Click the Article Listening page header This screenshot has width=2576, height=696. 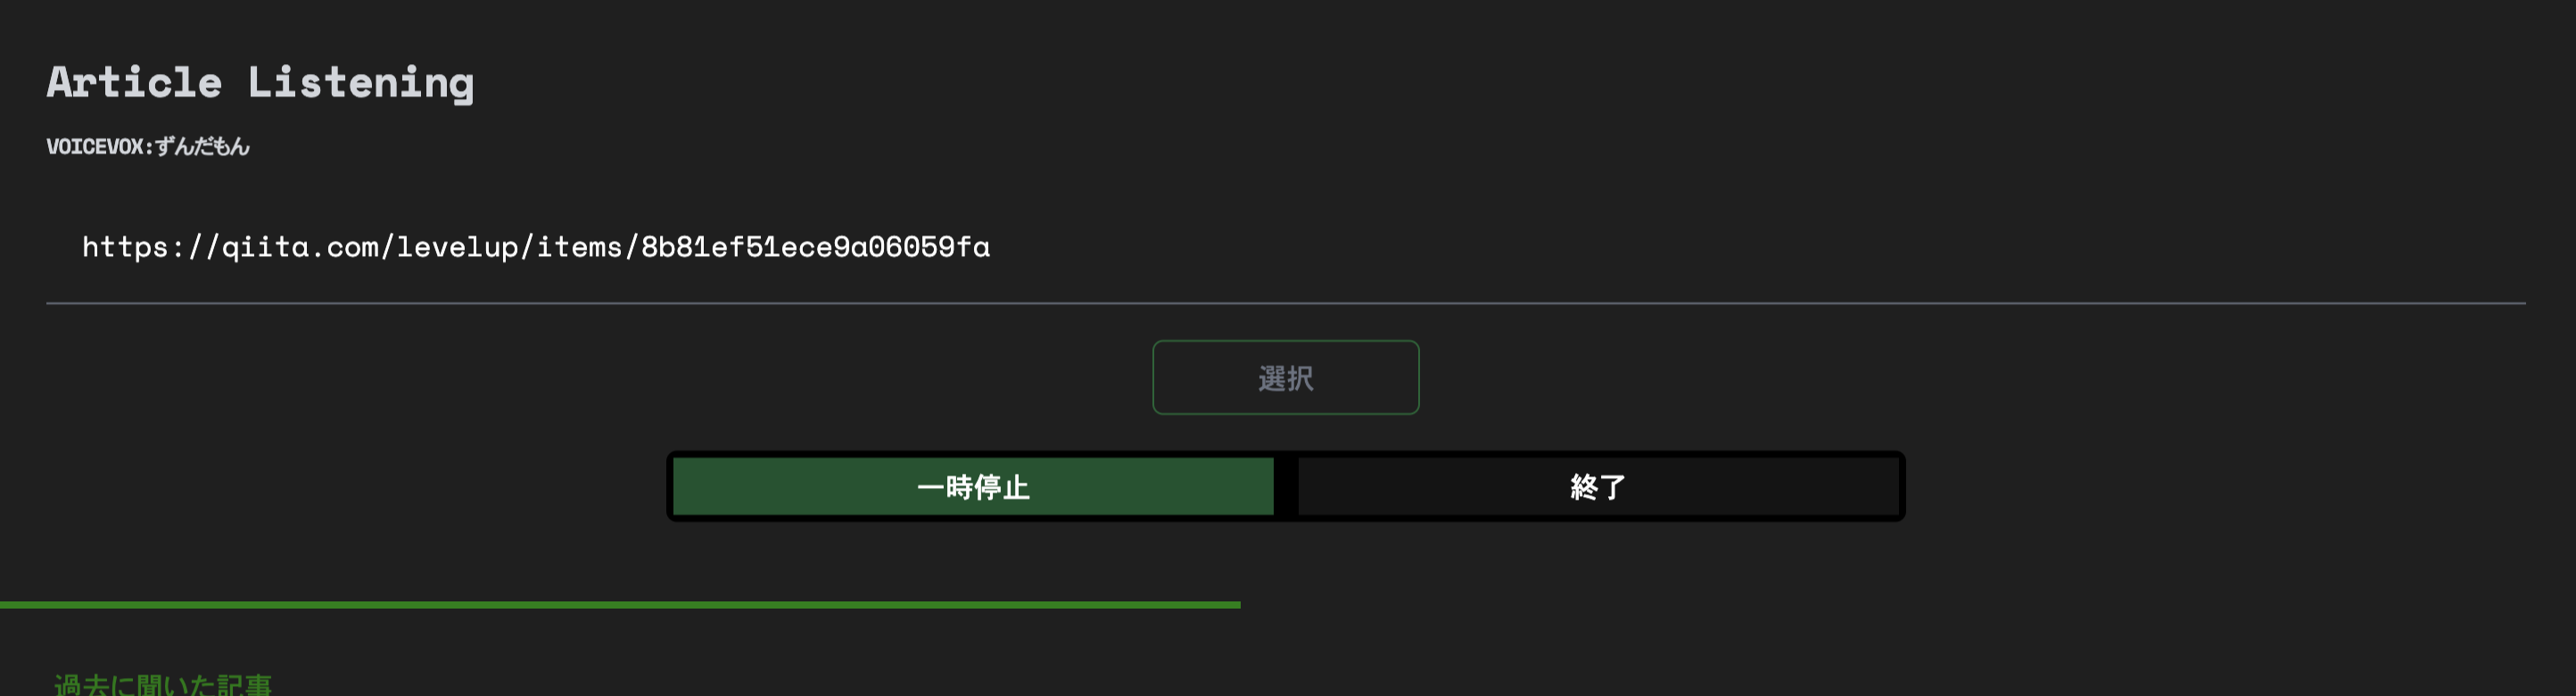pos(261,81)
